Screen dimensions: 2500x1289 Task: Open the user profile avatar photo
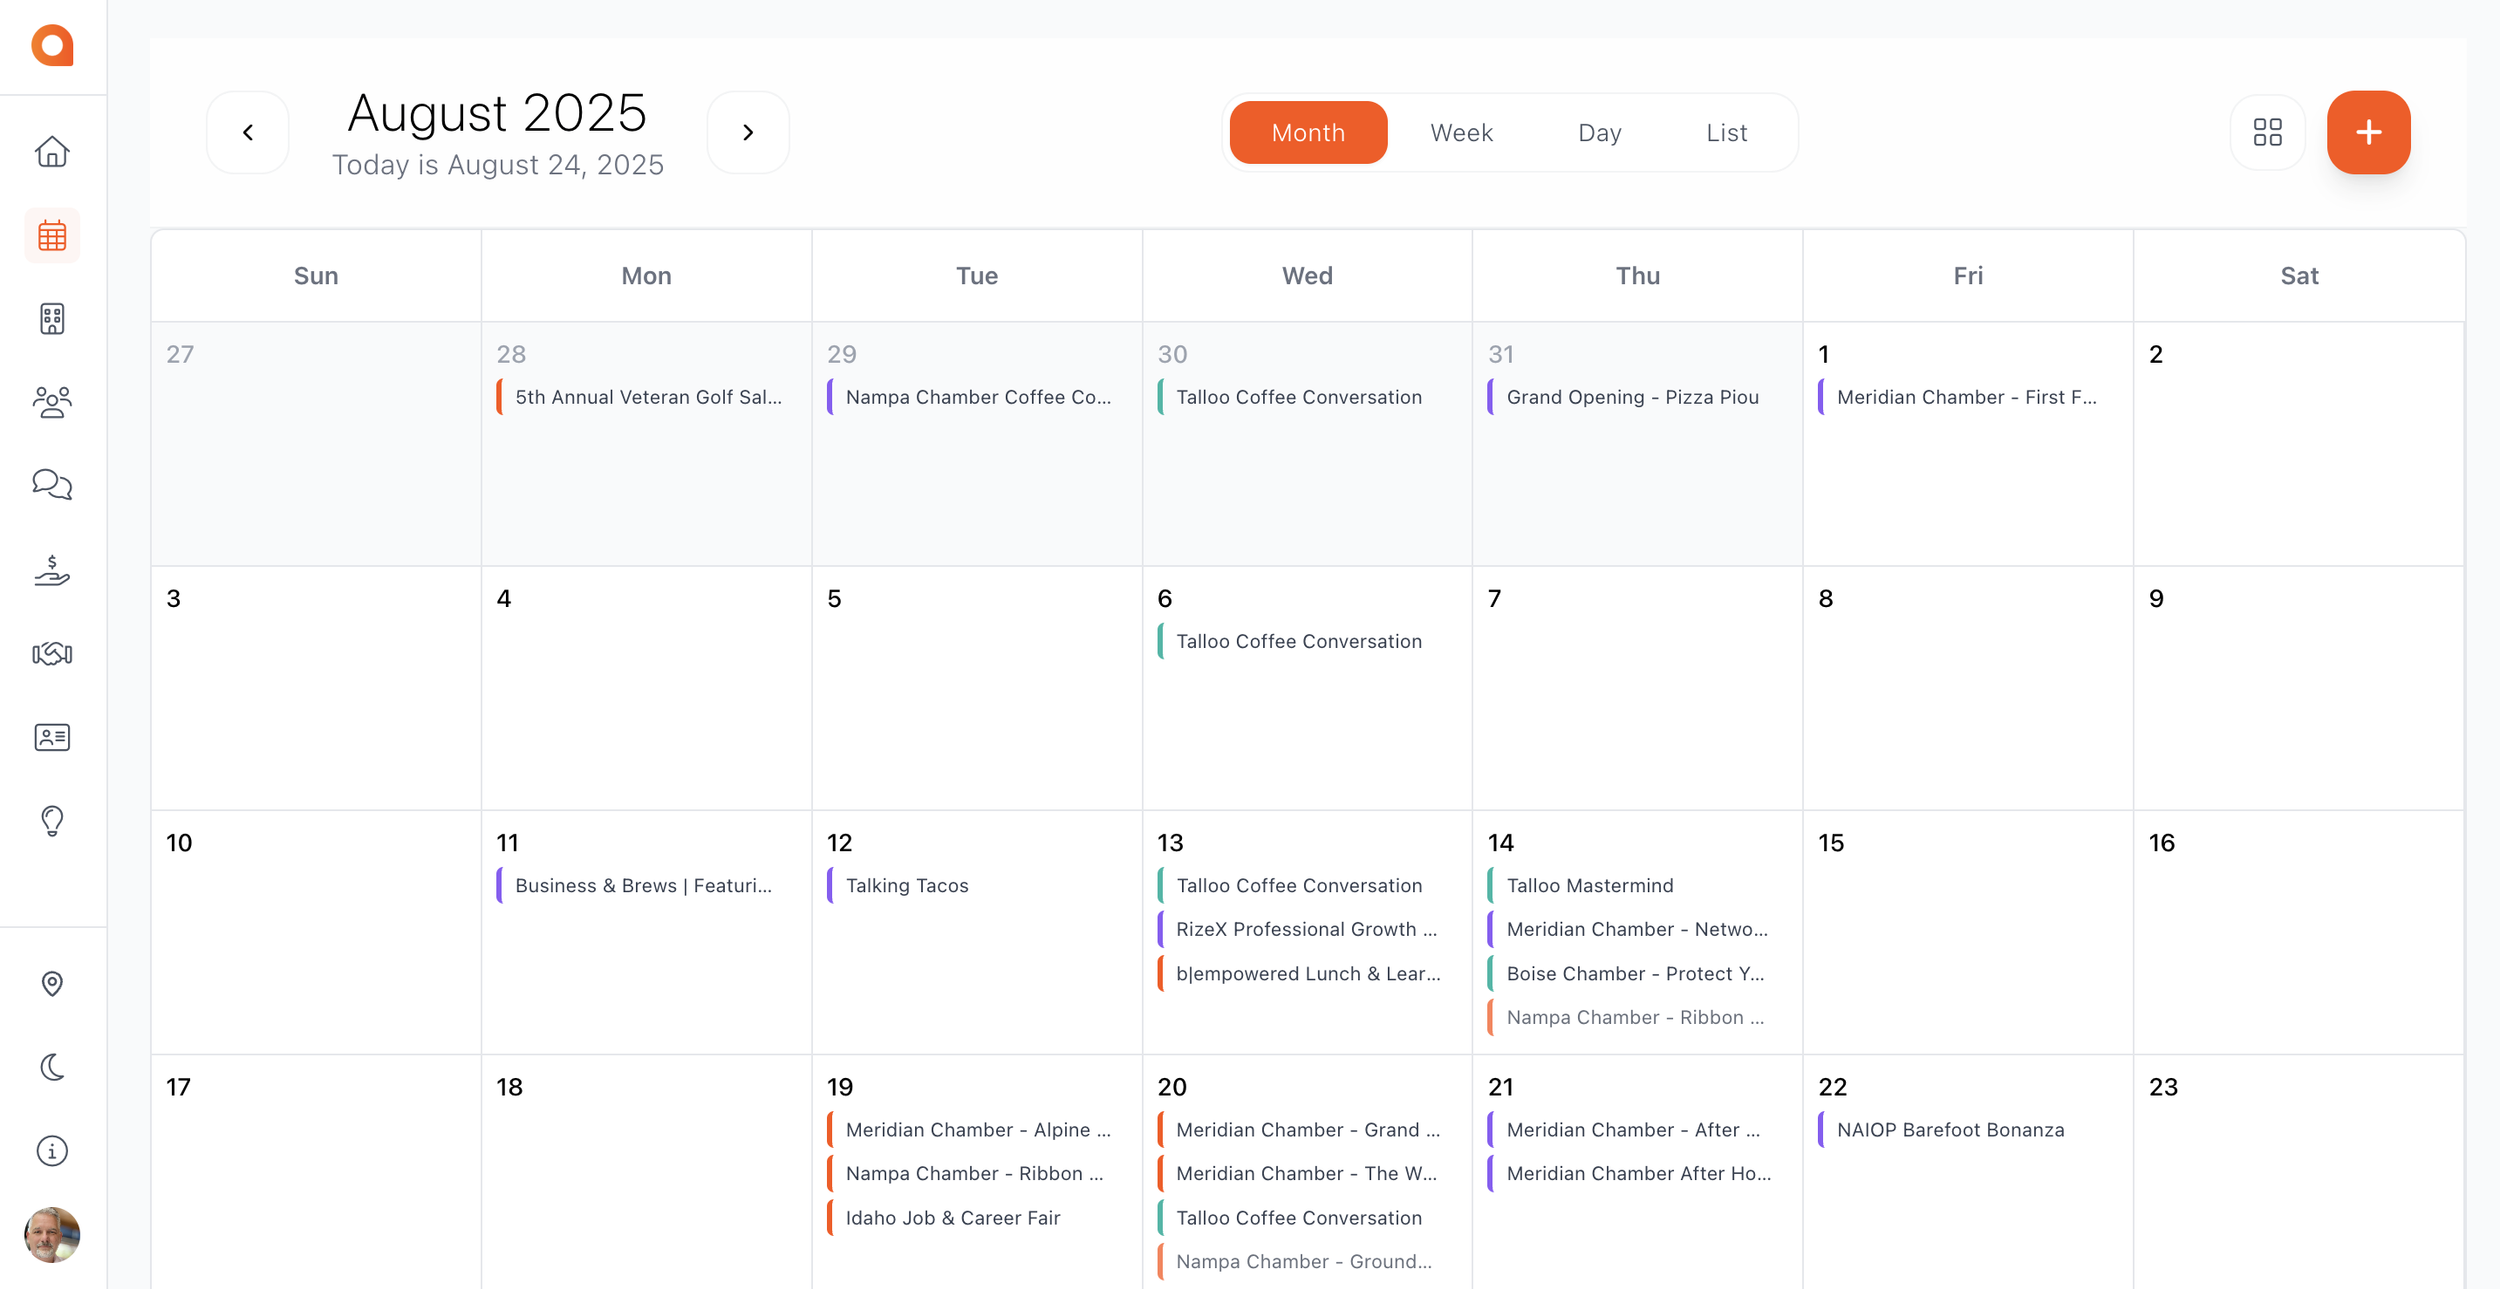click(52, 1234)
